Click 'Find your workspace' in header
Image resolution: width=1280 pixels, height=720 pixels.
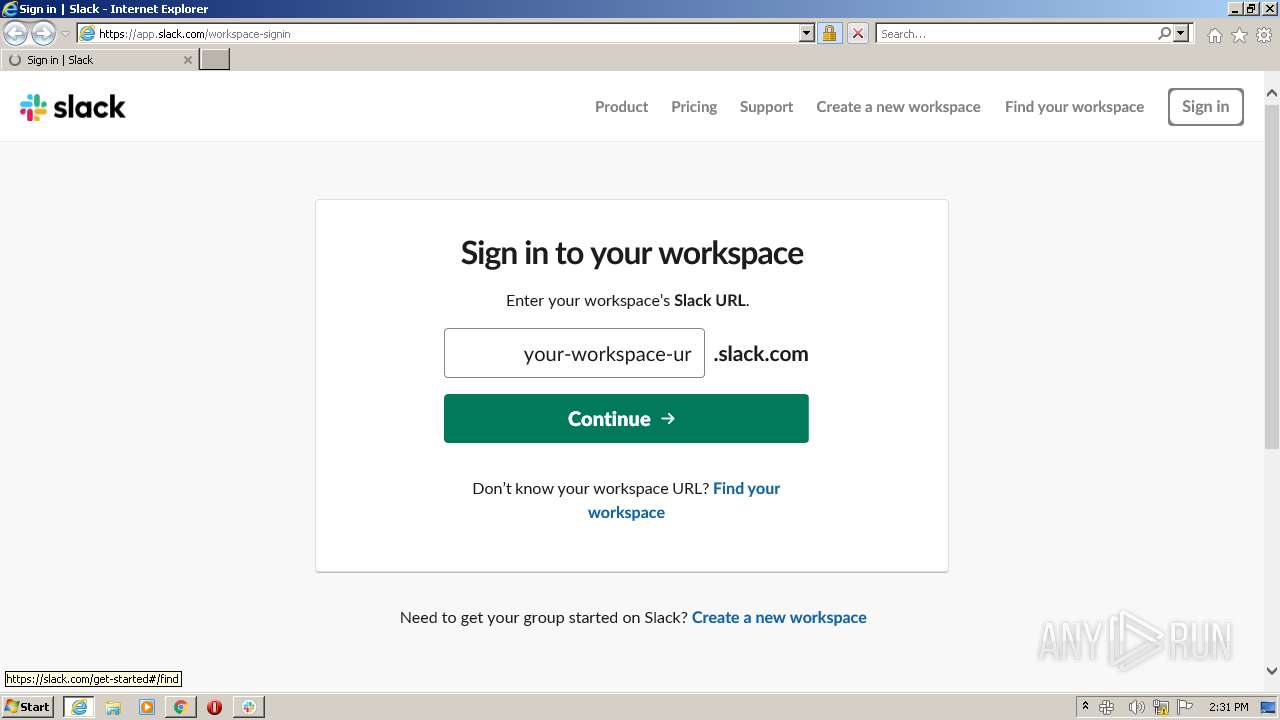[1074, 107]
